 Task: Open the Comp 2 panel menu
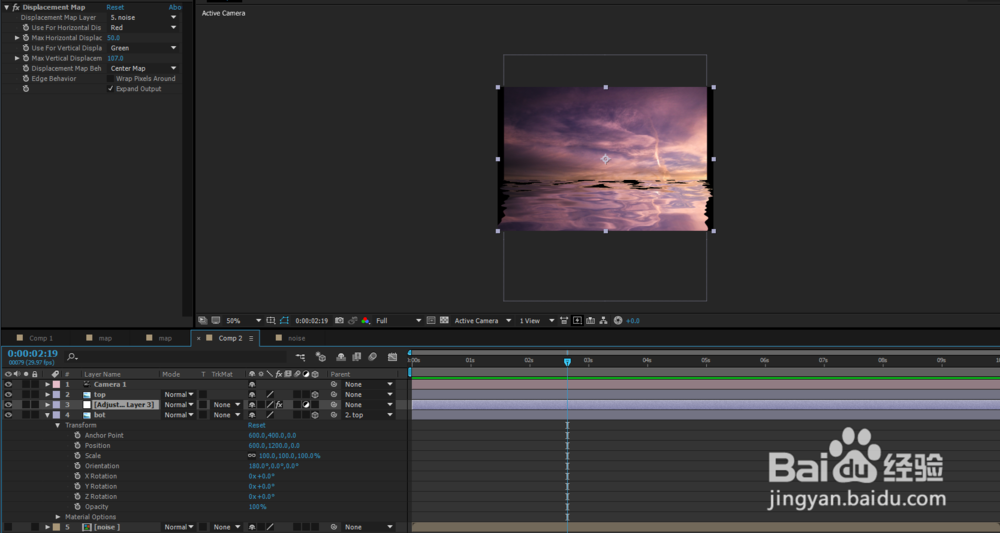click(x=251, y=338)
